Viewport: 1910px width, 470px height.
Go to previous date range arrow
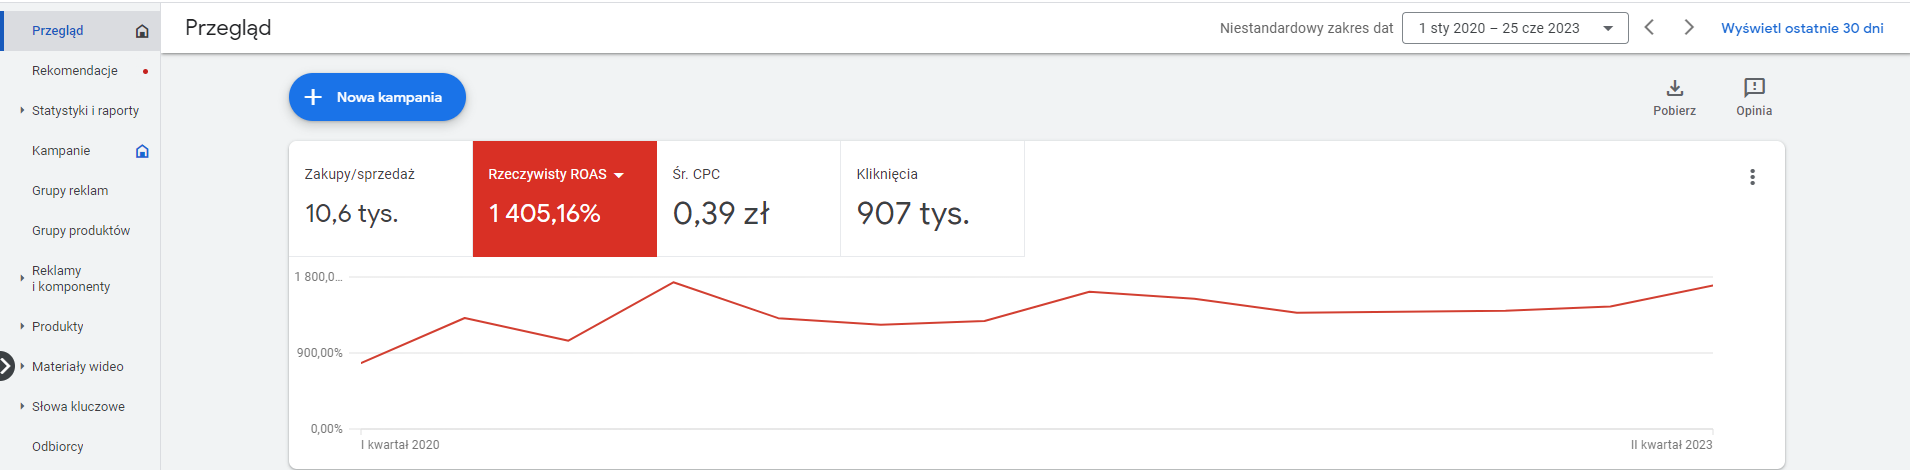(x=1650, y=28)
